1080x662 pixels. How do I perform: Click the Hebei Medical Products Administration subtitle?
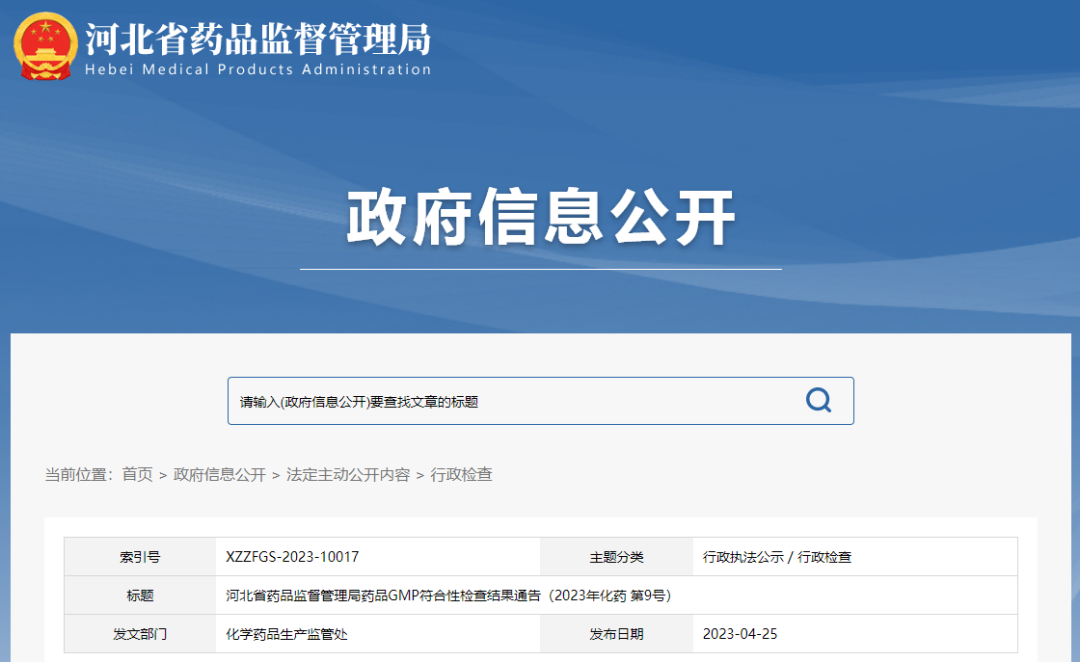pos(258,70)
